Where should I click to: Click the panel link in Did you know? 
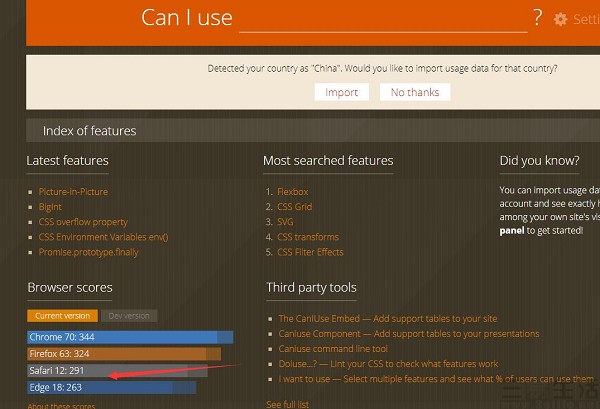pyautogui.click(x=512, y=231)
